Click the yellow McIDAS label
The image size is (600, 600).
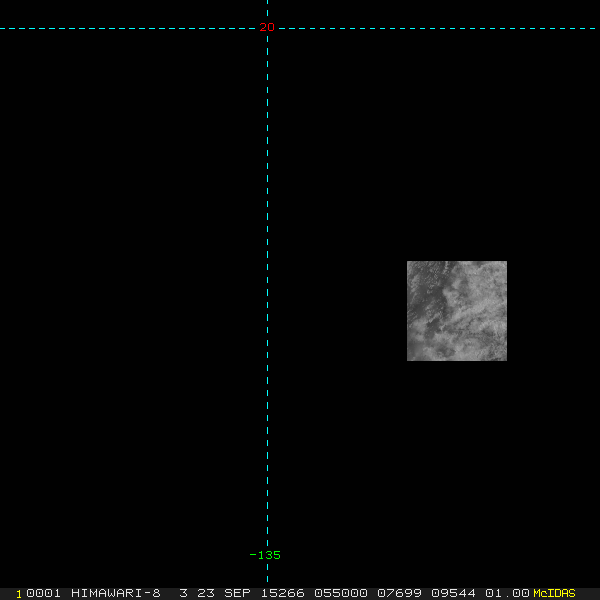tap(554, 593)
